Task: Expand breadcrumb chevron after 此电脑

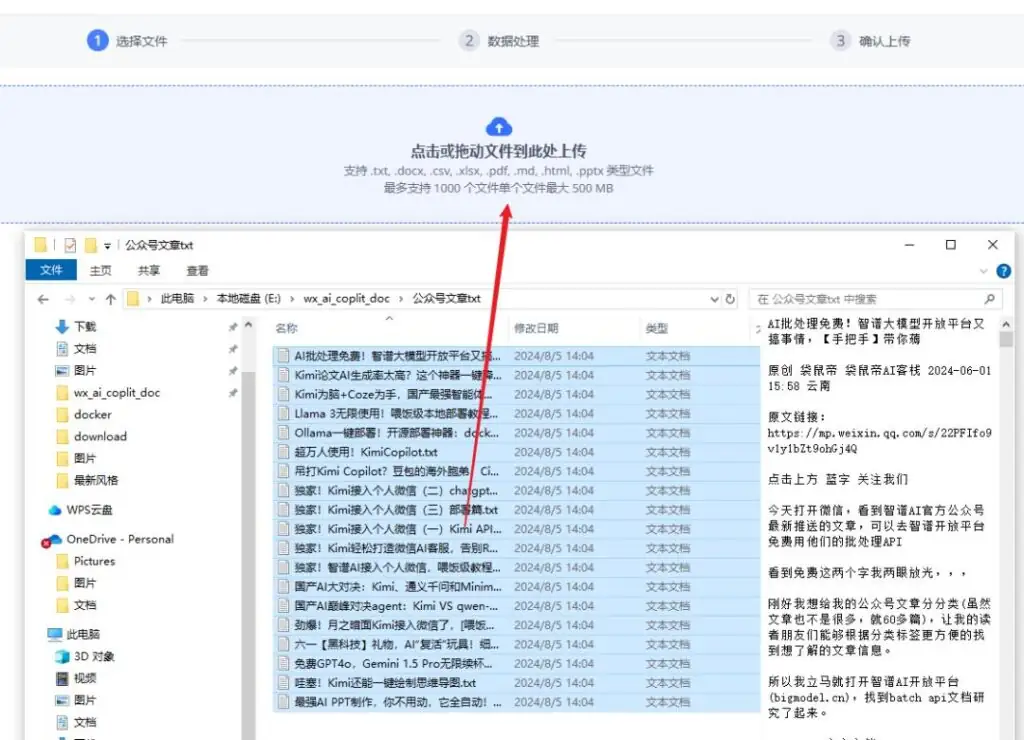Action: [205, 299]
